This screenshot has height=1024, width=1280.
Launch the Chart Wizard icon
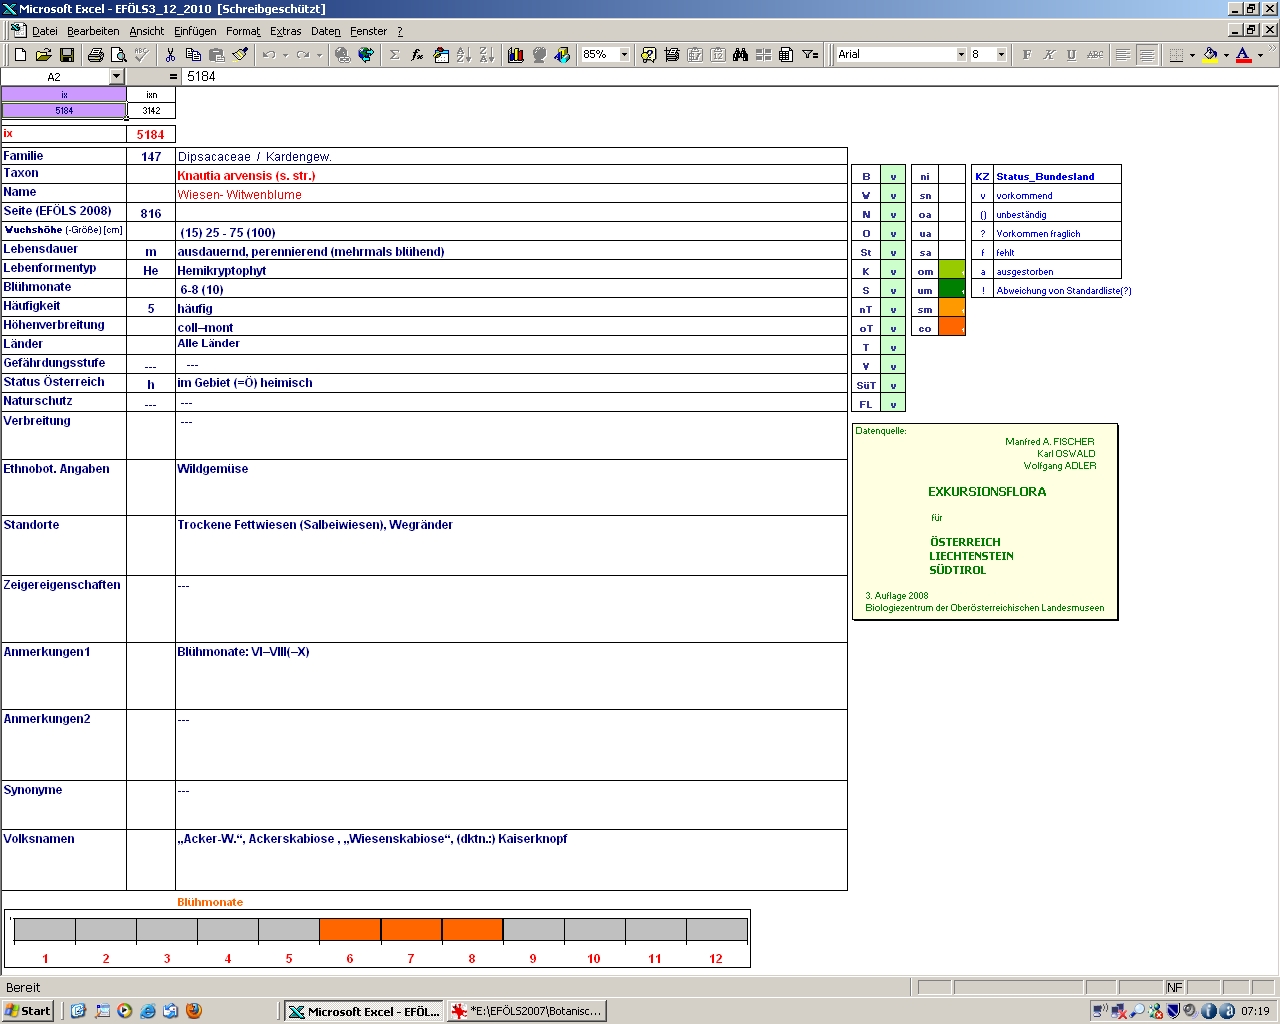[x=516, y=55]
